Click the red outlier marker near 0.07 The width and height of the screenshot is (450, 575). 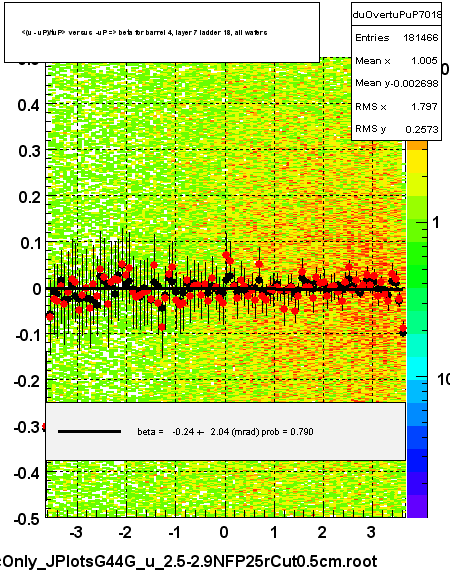226,254
